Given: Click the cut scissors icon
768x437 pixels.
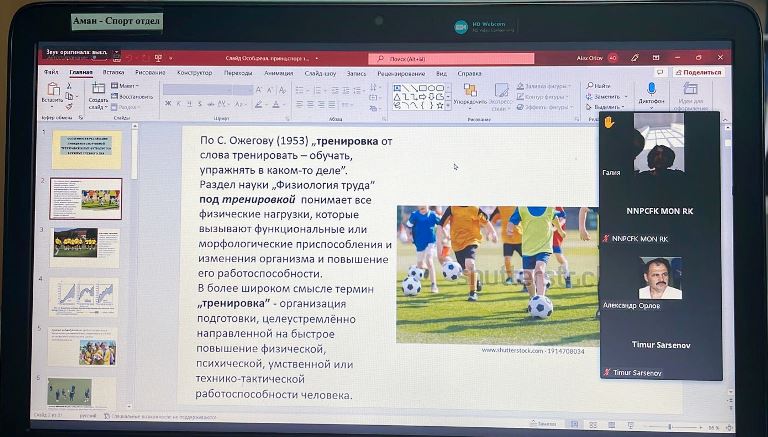Looking at the screenshot, I should point(69,86).
